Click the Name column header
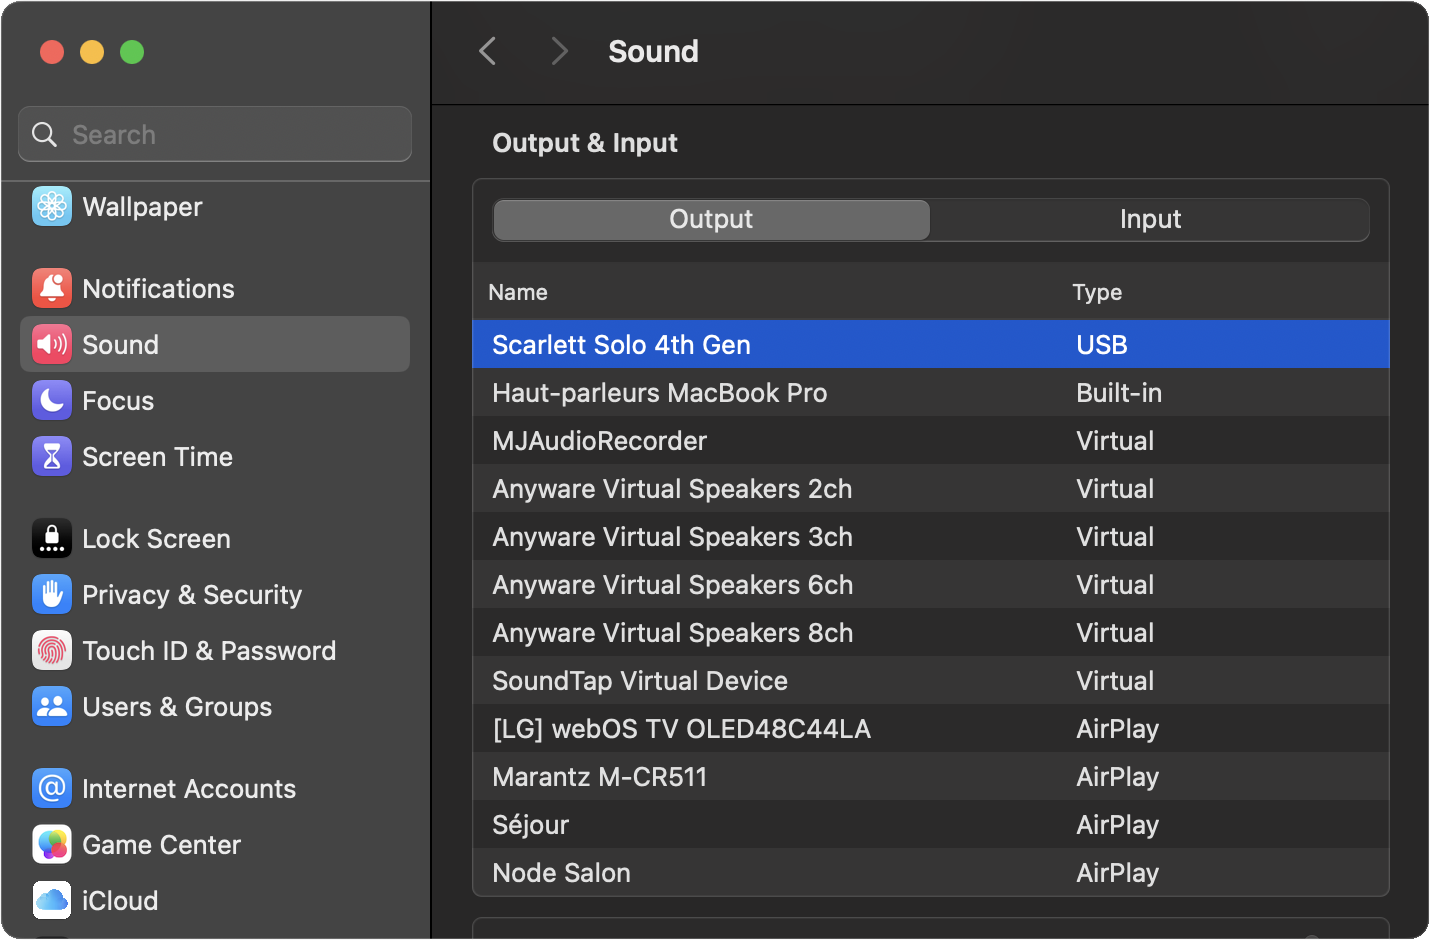Image resolution: width=1430 pixels, height=940 pixels. (x=518, y=292)
